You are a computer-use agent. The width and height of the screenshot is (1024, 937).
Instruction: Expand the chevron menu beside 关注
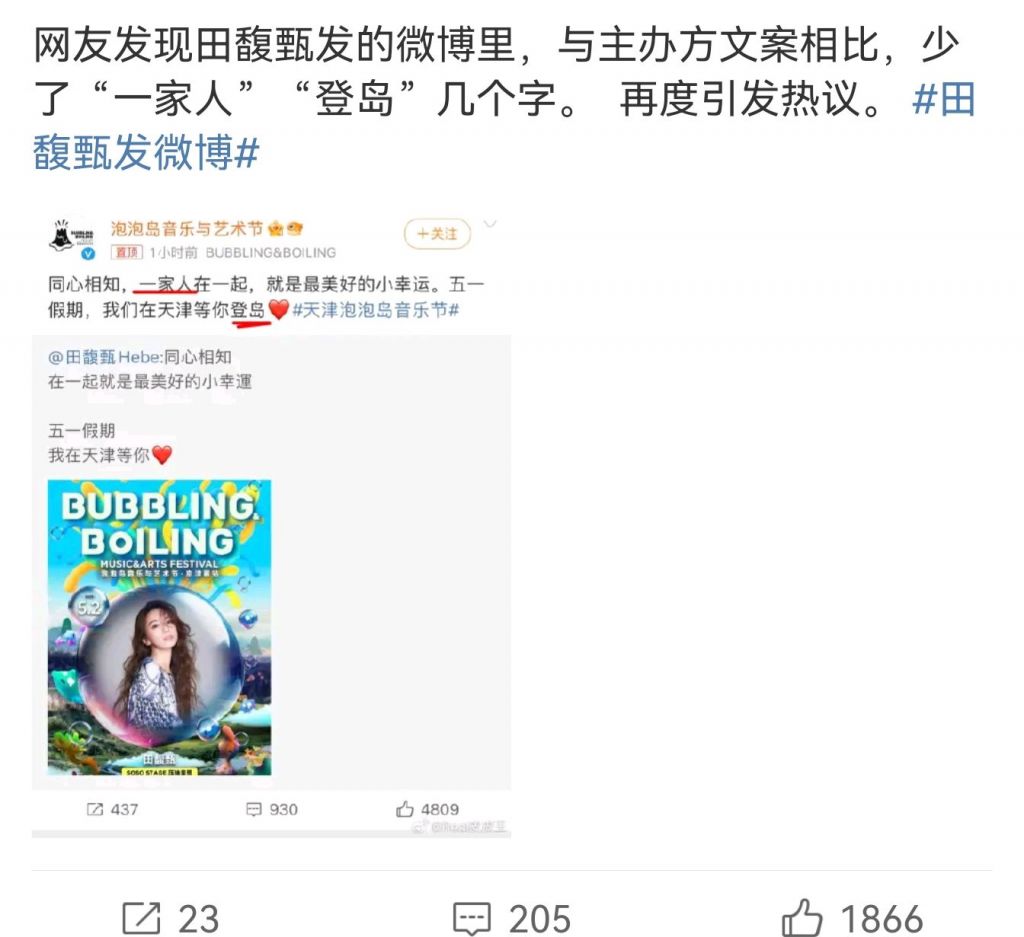490,225
